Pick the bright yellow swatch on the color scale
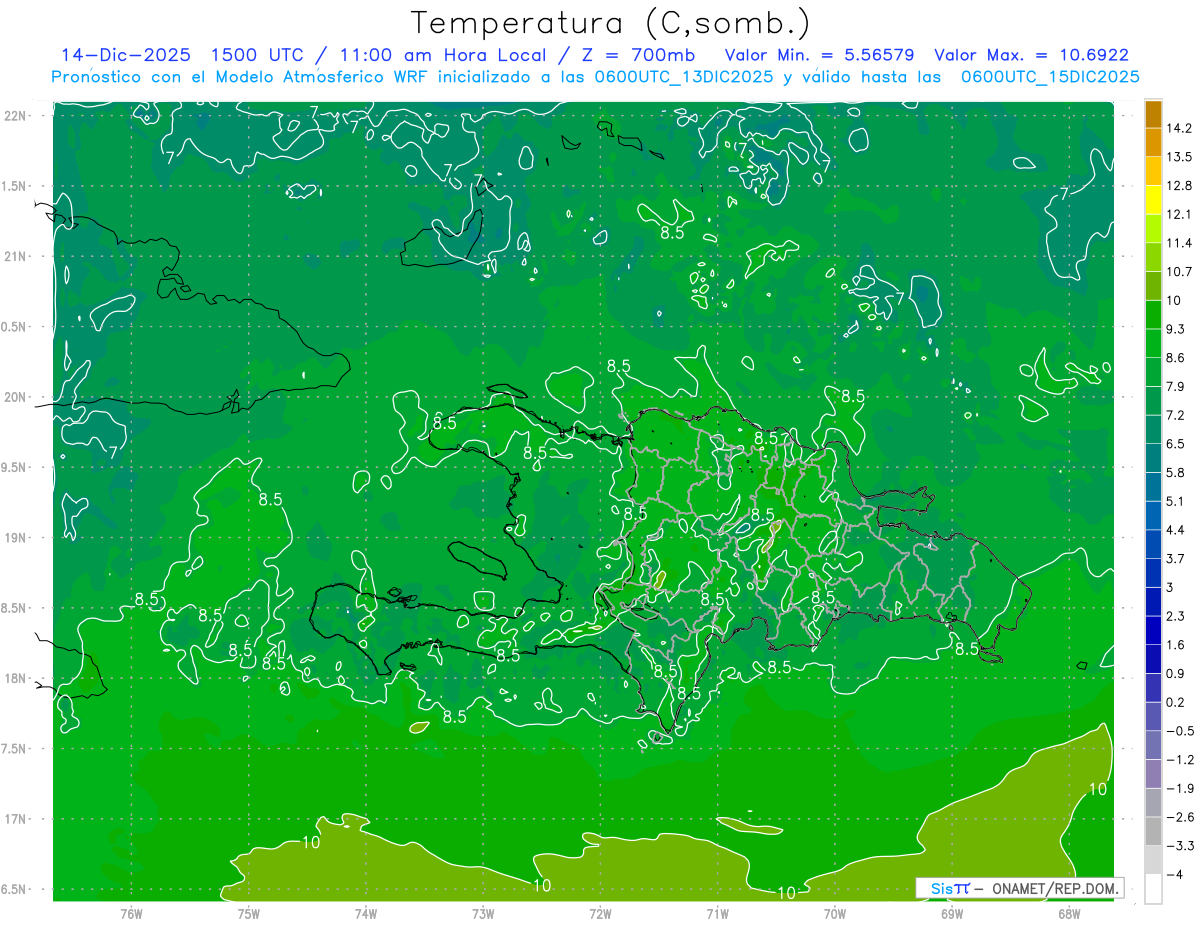The width and height of the screenshot is (1200, 927). point(1153,200)
